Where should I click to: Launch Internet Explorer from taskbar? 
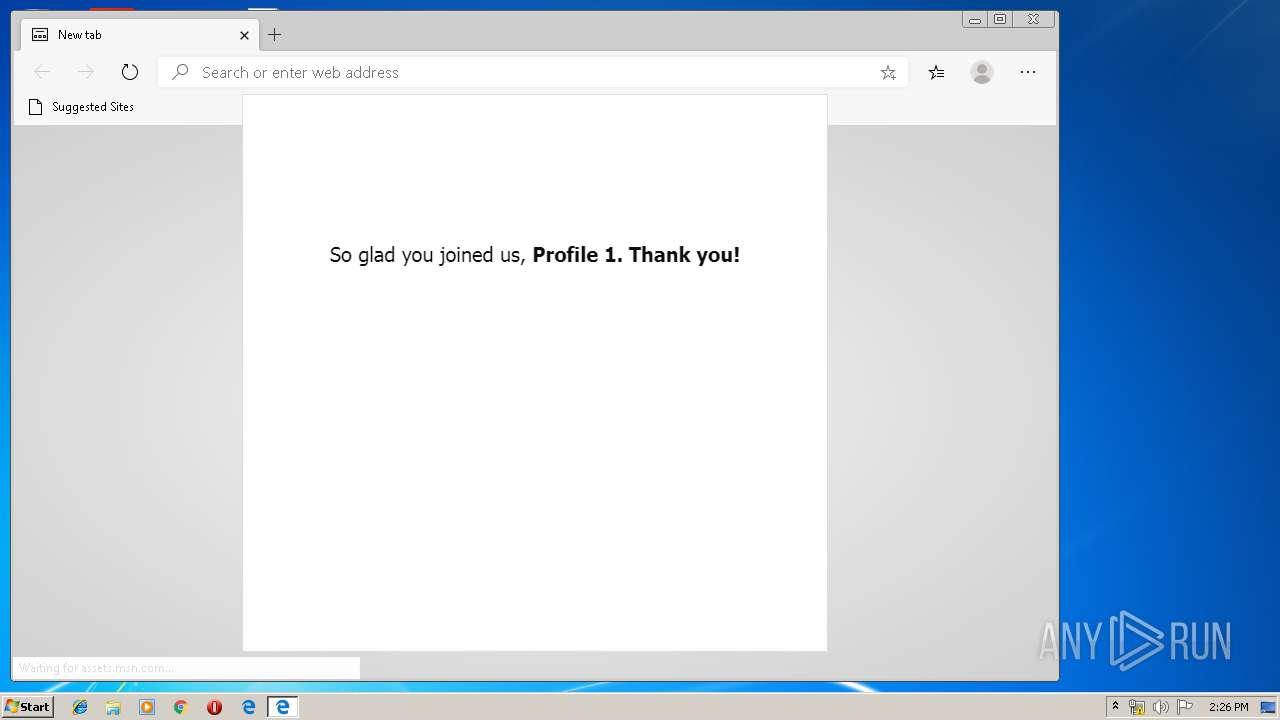point(80,707)
